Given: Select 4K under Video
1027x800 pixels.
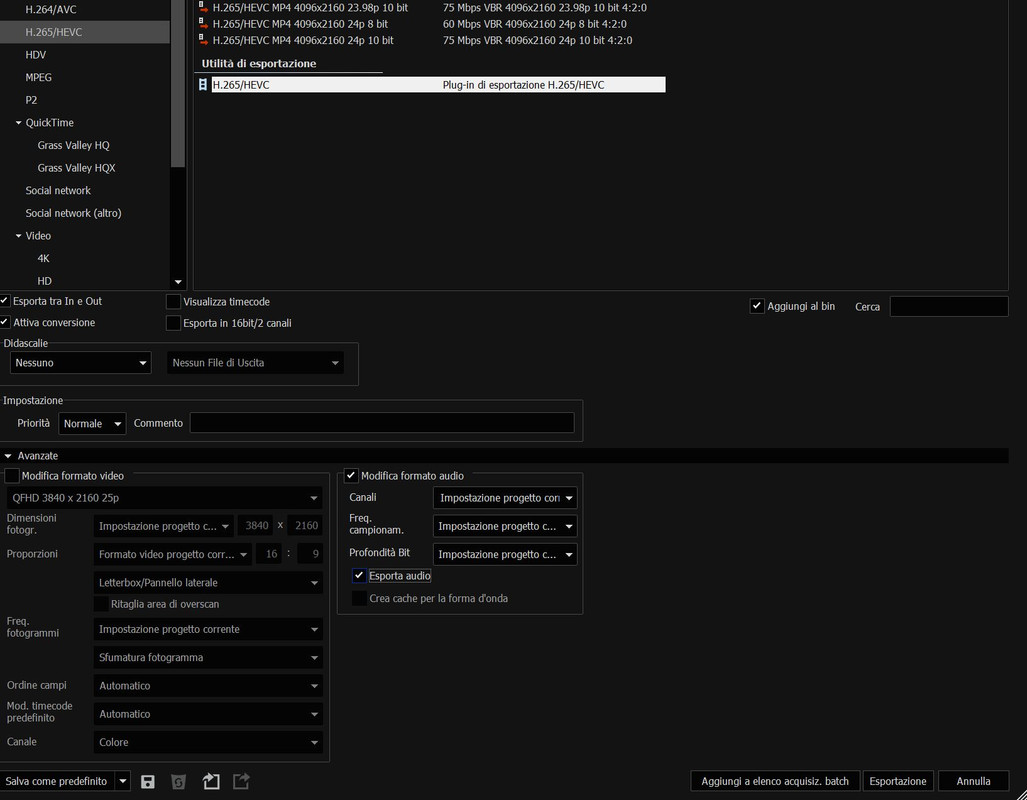Looking at the screenshot, I should 43,258.
